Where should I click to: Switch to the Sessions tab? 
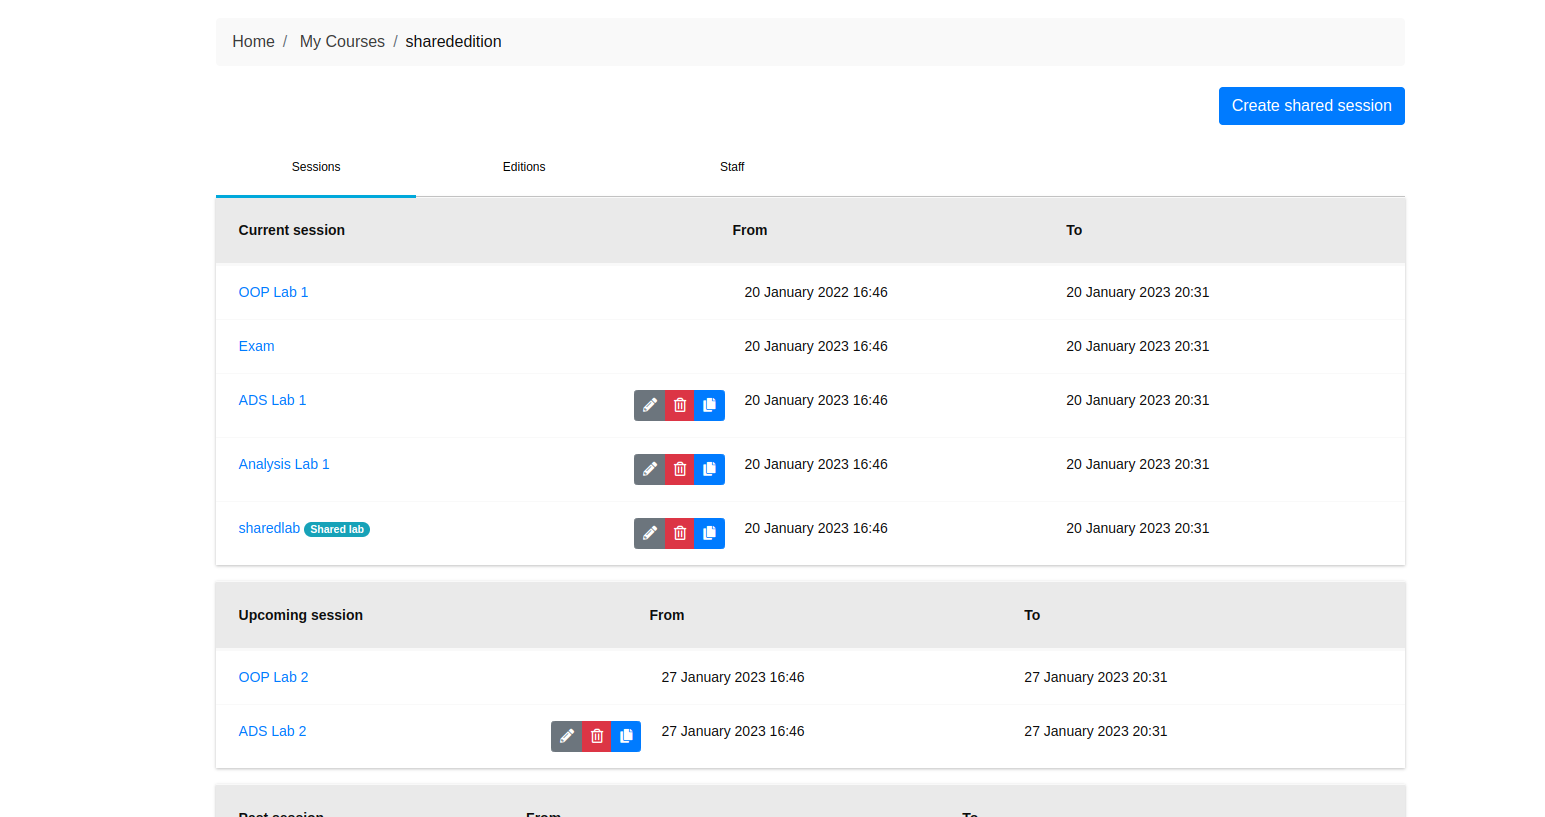tap(316, 167)
